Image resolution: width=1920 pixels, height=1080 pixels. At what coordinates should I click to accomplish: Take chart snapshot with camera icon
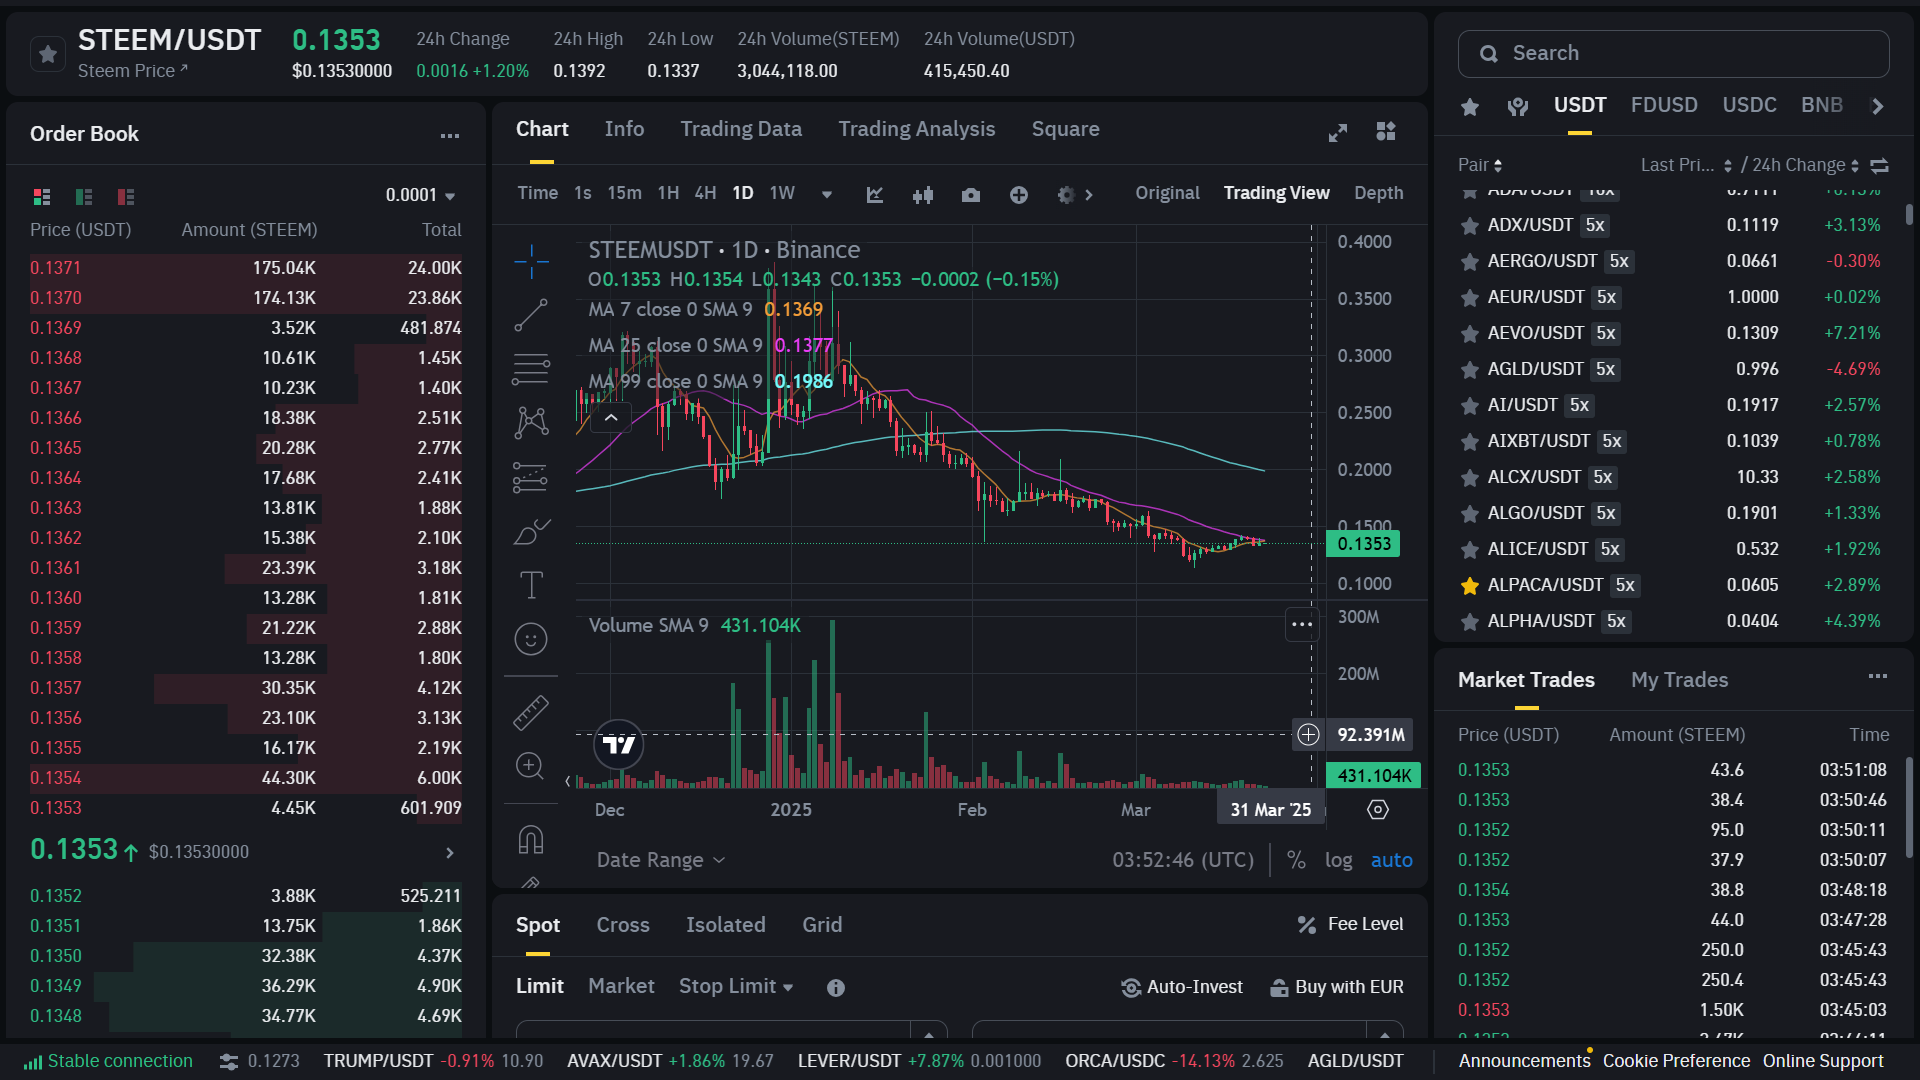pyautogui.click(x=971, y=194)
